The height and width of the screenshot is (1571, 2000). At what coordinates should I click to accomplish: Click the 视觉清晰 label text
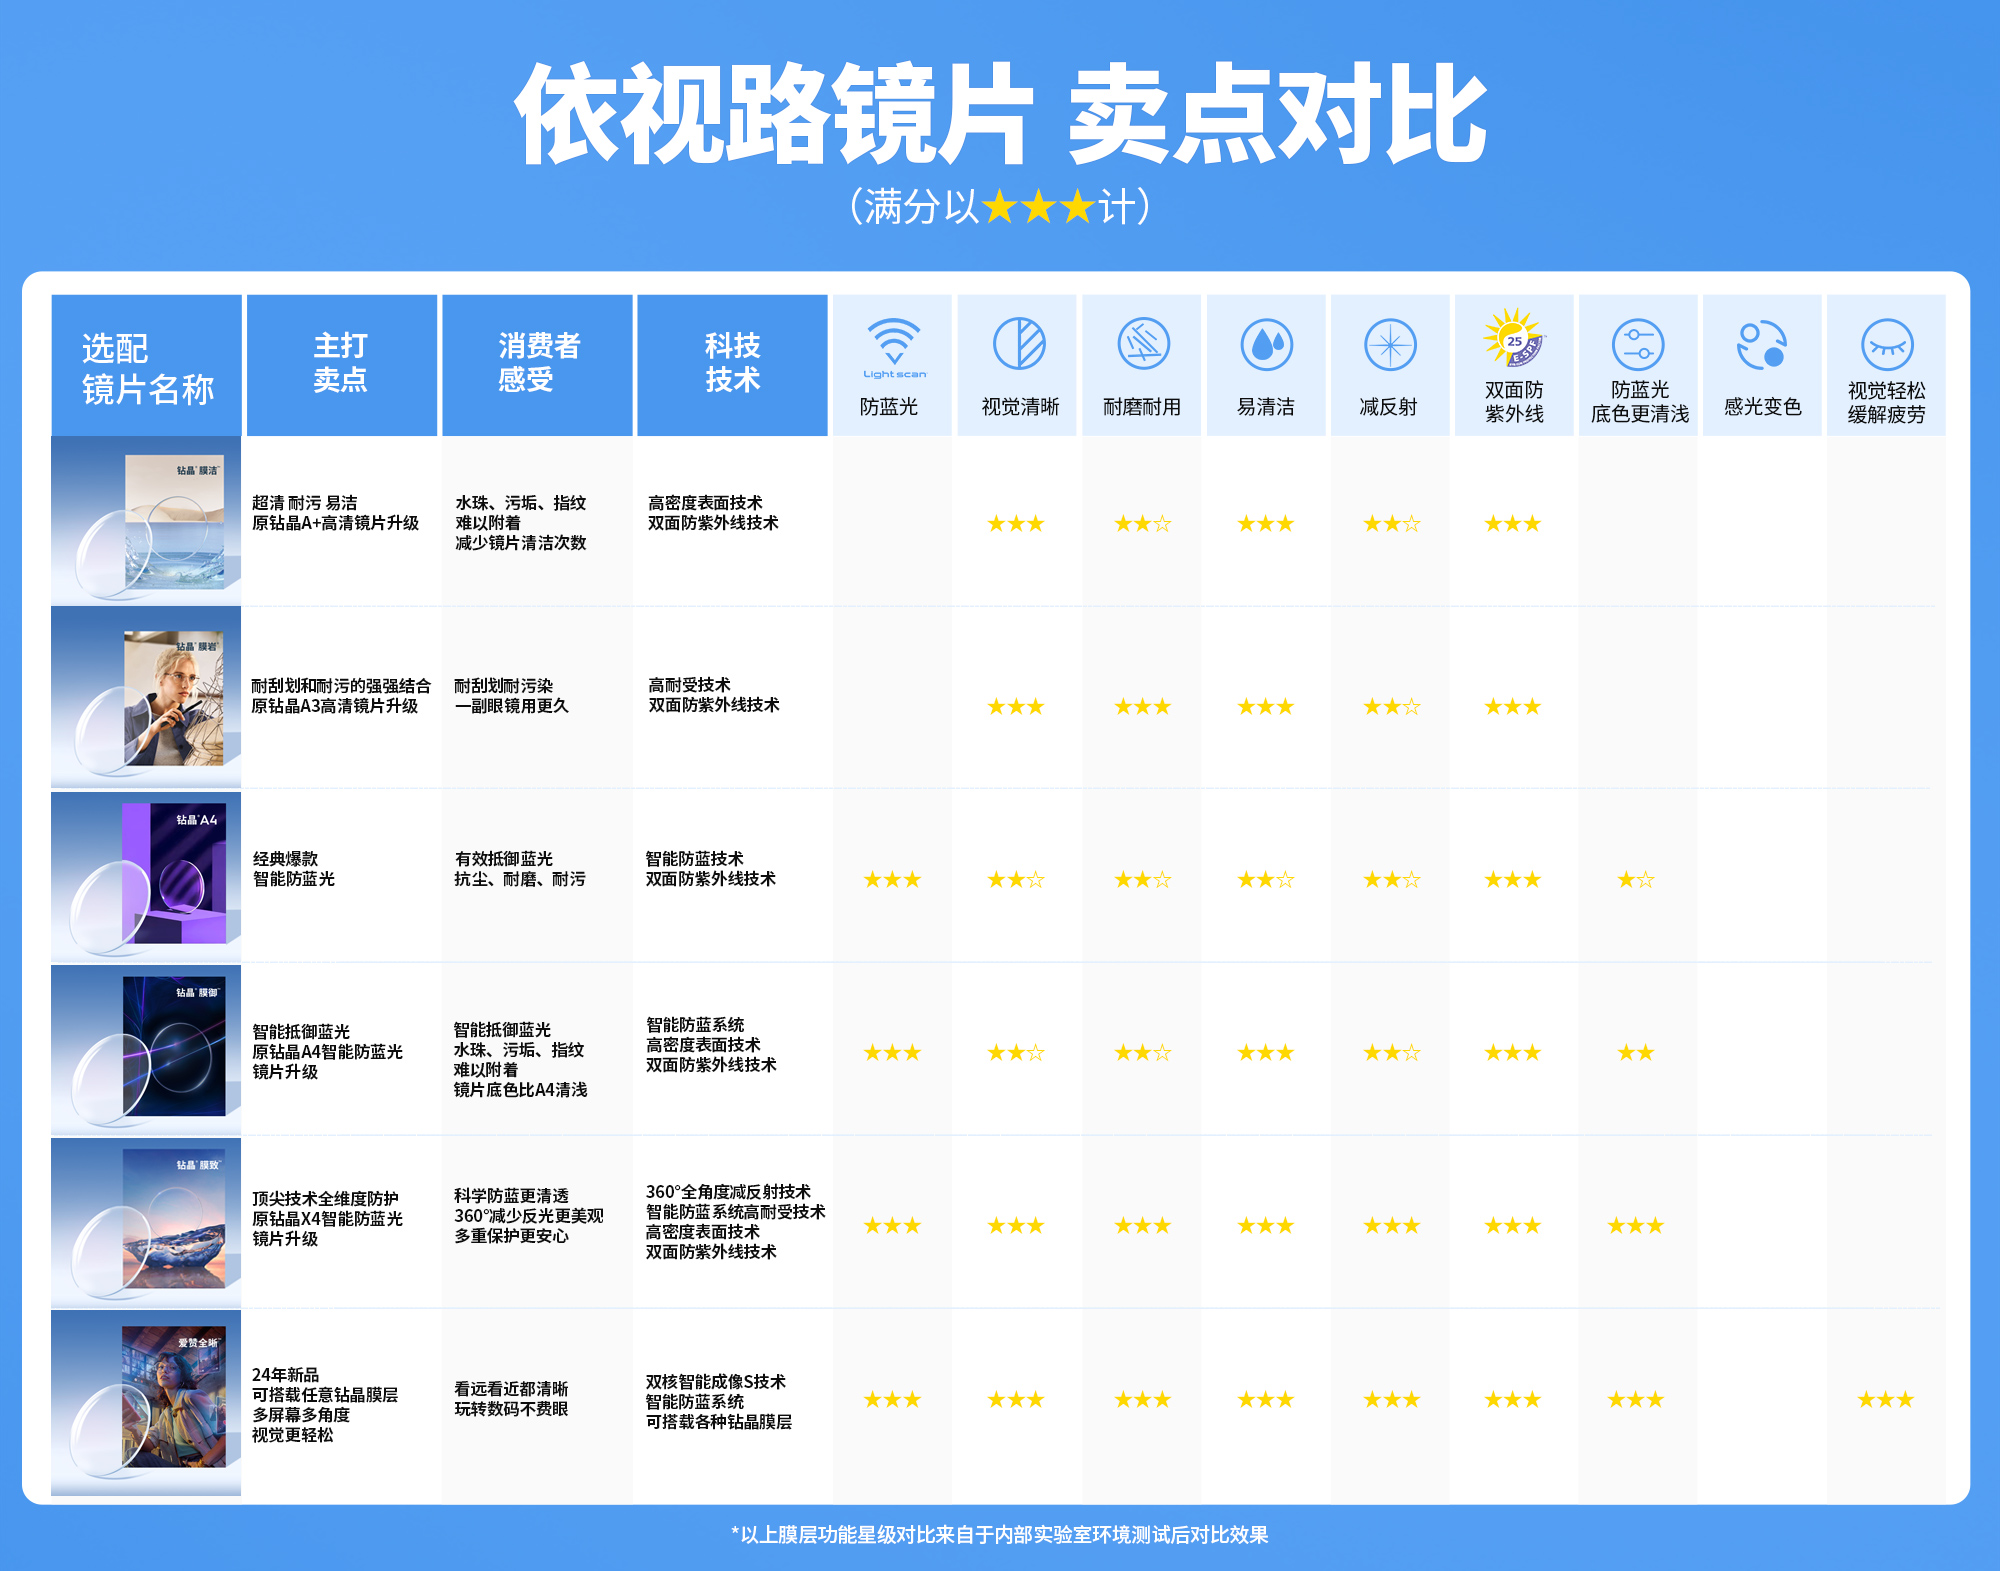1019,407
